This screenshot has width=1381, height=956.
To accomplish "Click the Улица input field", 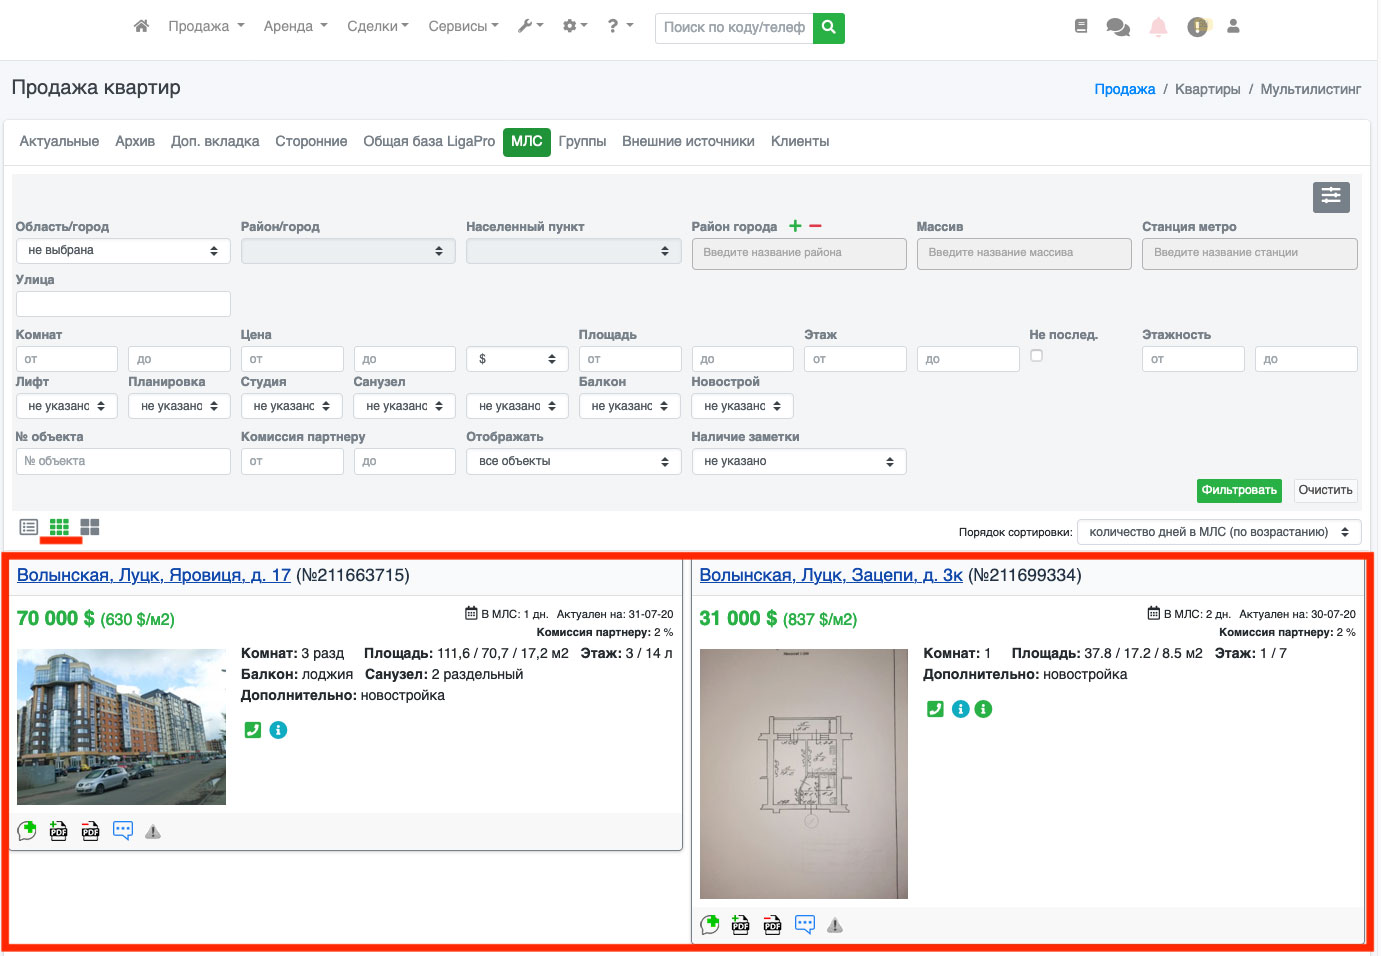I will (123, 304).
